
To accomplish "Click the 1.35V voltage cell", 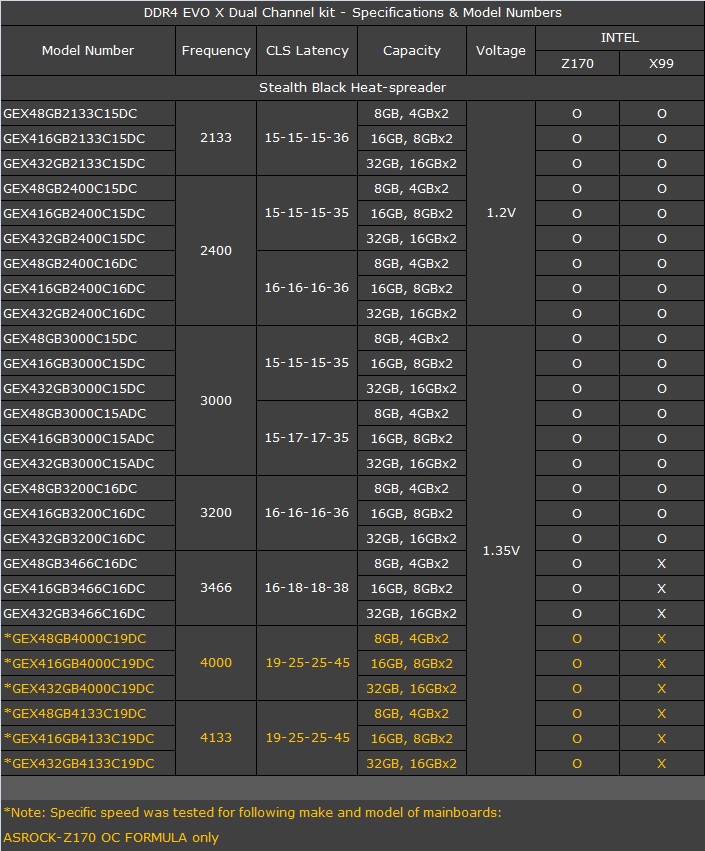I will point(501,551).
